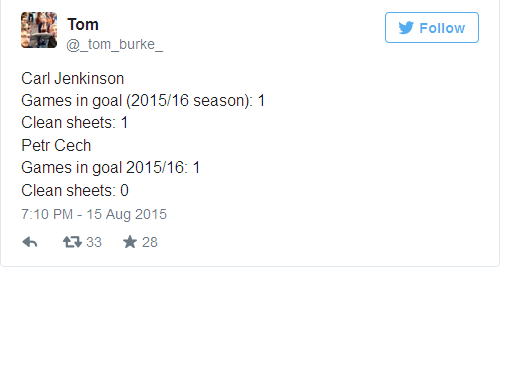Viewport: 512px width, 384px height.
Task: Click the Twitter bird icon in Follow button
Action: click(406, 28)
